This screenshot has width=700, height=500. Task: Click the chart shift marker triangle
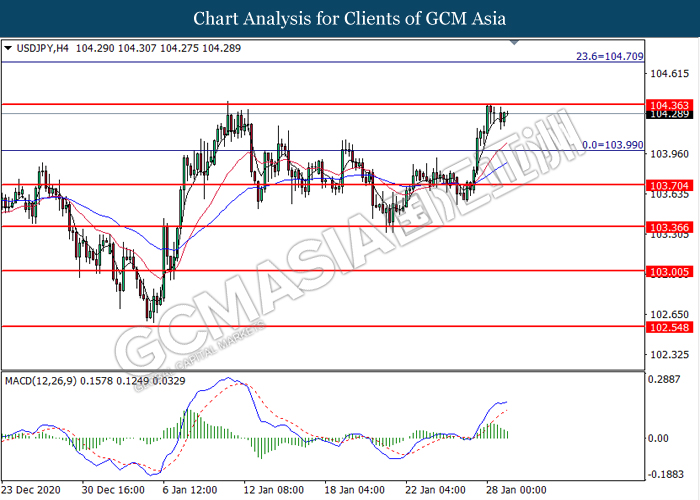[x=514, y=42]
